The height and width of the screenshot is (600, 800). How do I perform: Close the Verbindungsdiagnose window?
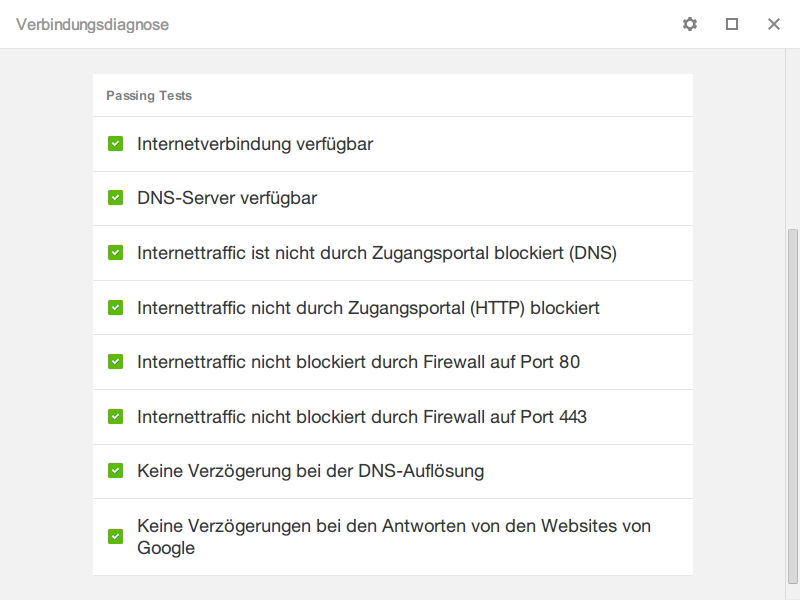[773, 24]
